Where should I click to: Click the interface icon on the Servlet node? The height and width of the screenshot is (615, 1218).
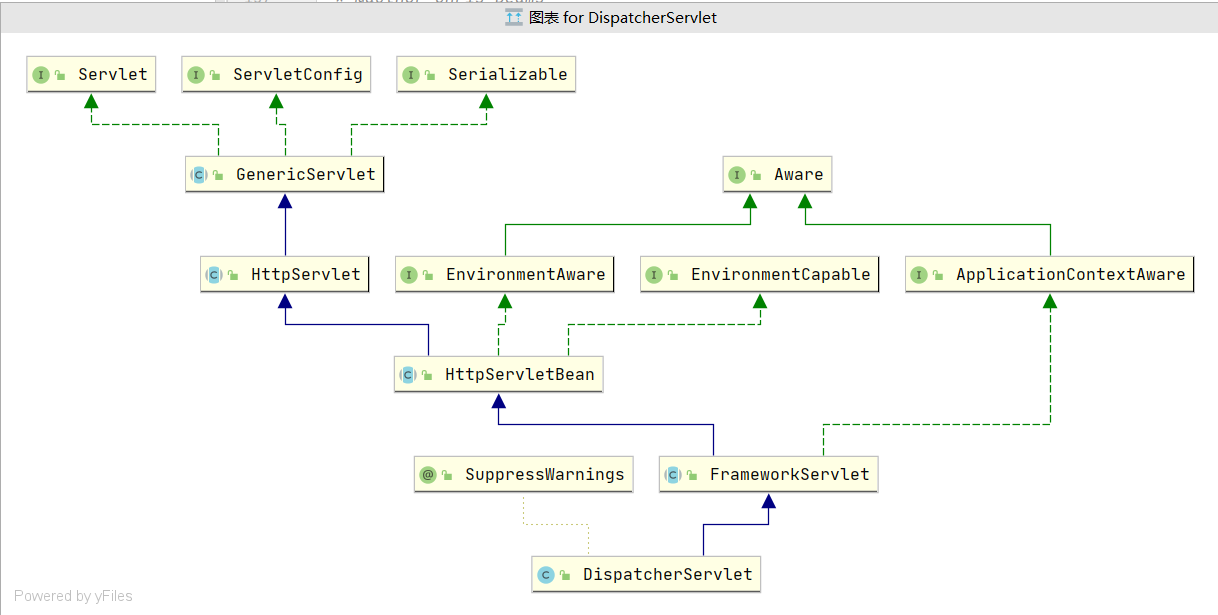click(x=41, y=73)
